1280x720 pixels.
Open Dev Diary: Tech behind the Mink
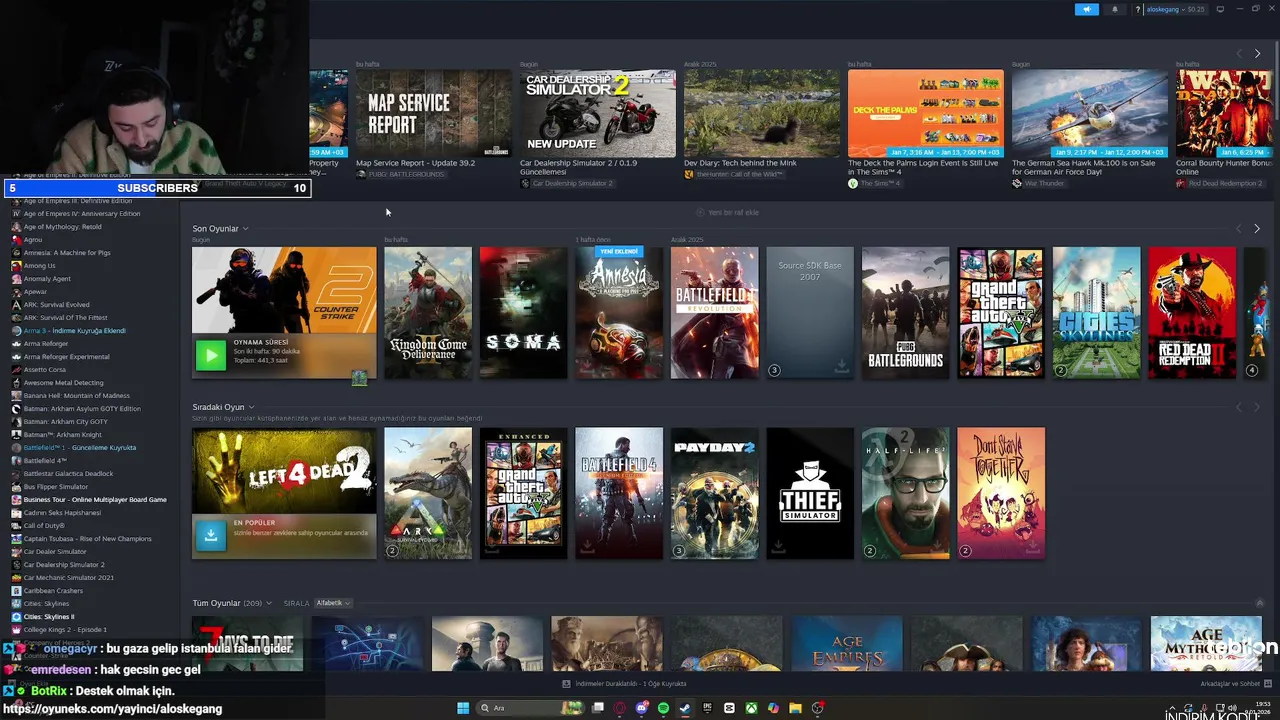tap(761, 113)
